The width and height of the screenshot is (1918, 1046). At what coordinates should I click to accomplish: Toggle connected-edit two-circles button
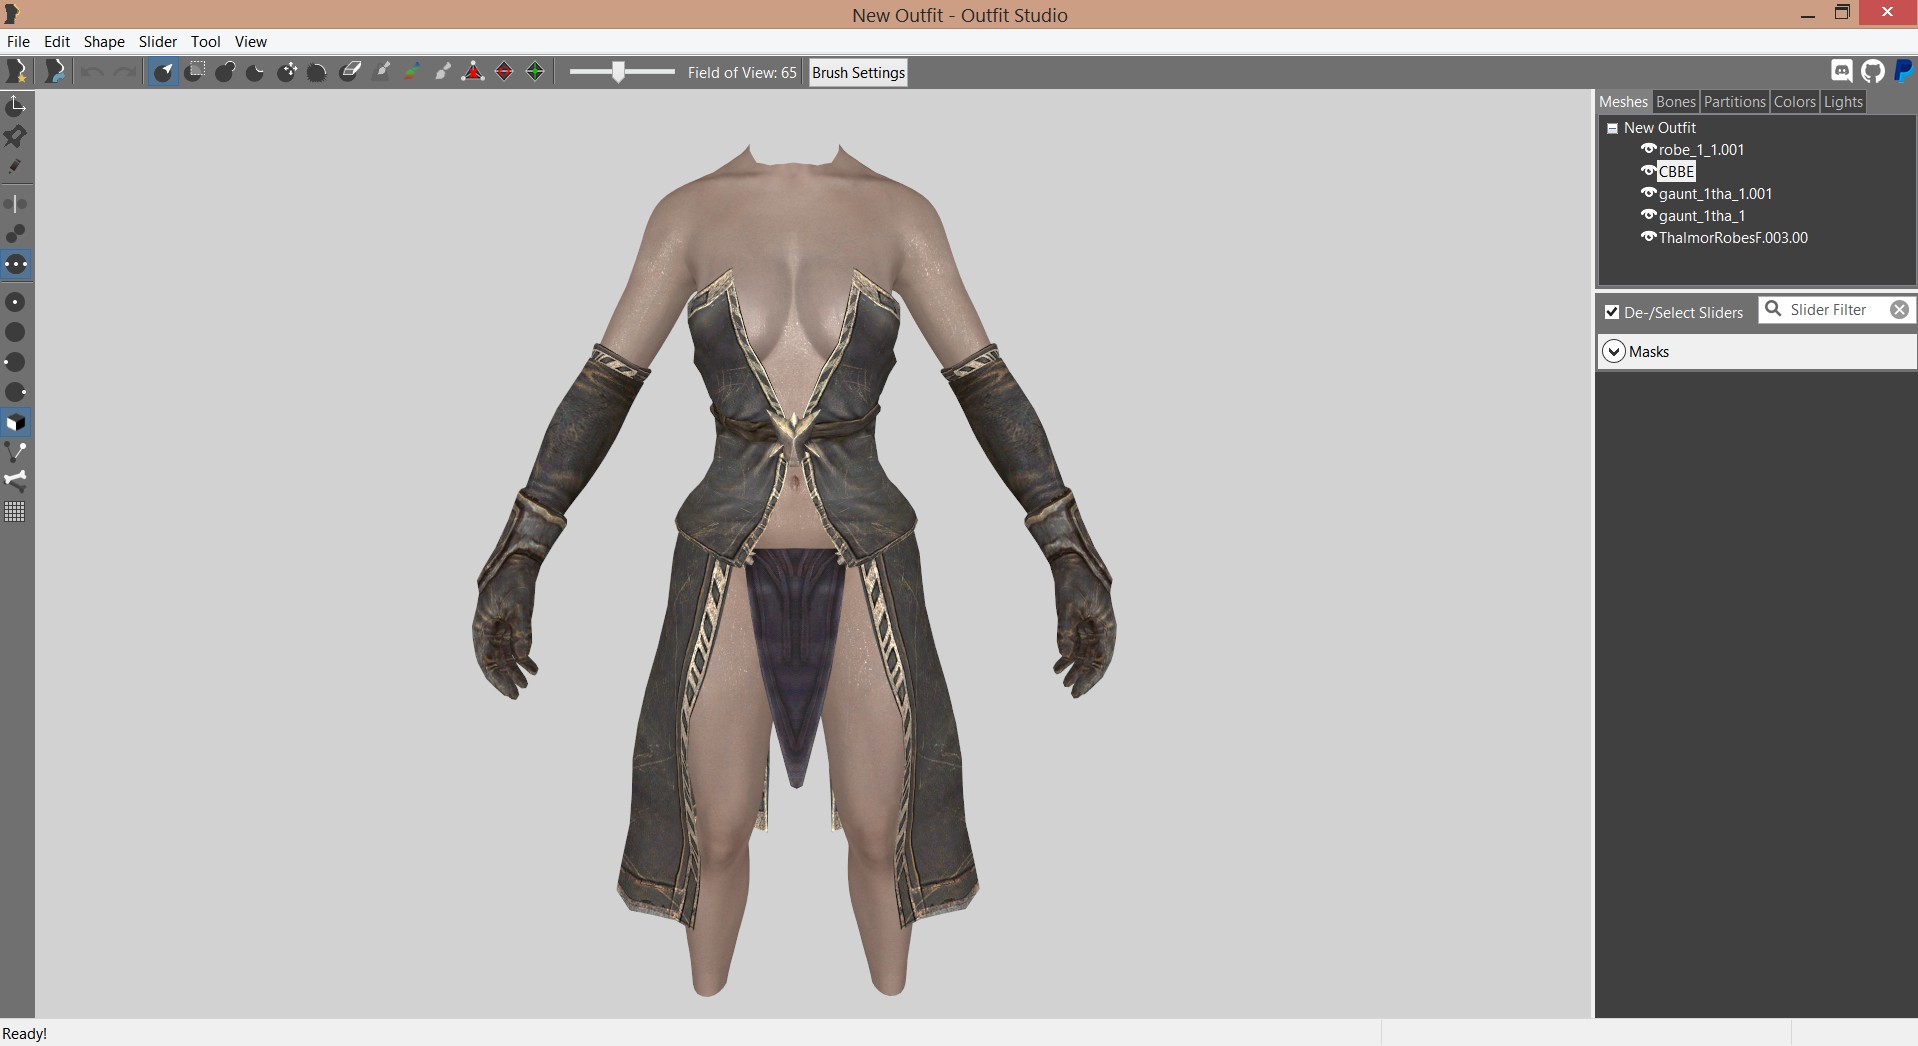point(16,234)
